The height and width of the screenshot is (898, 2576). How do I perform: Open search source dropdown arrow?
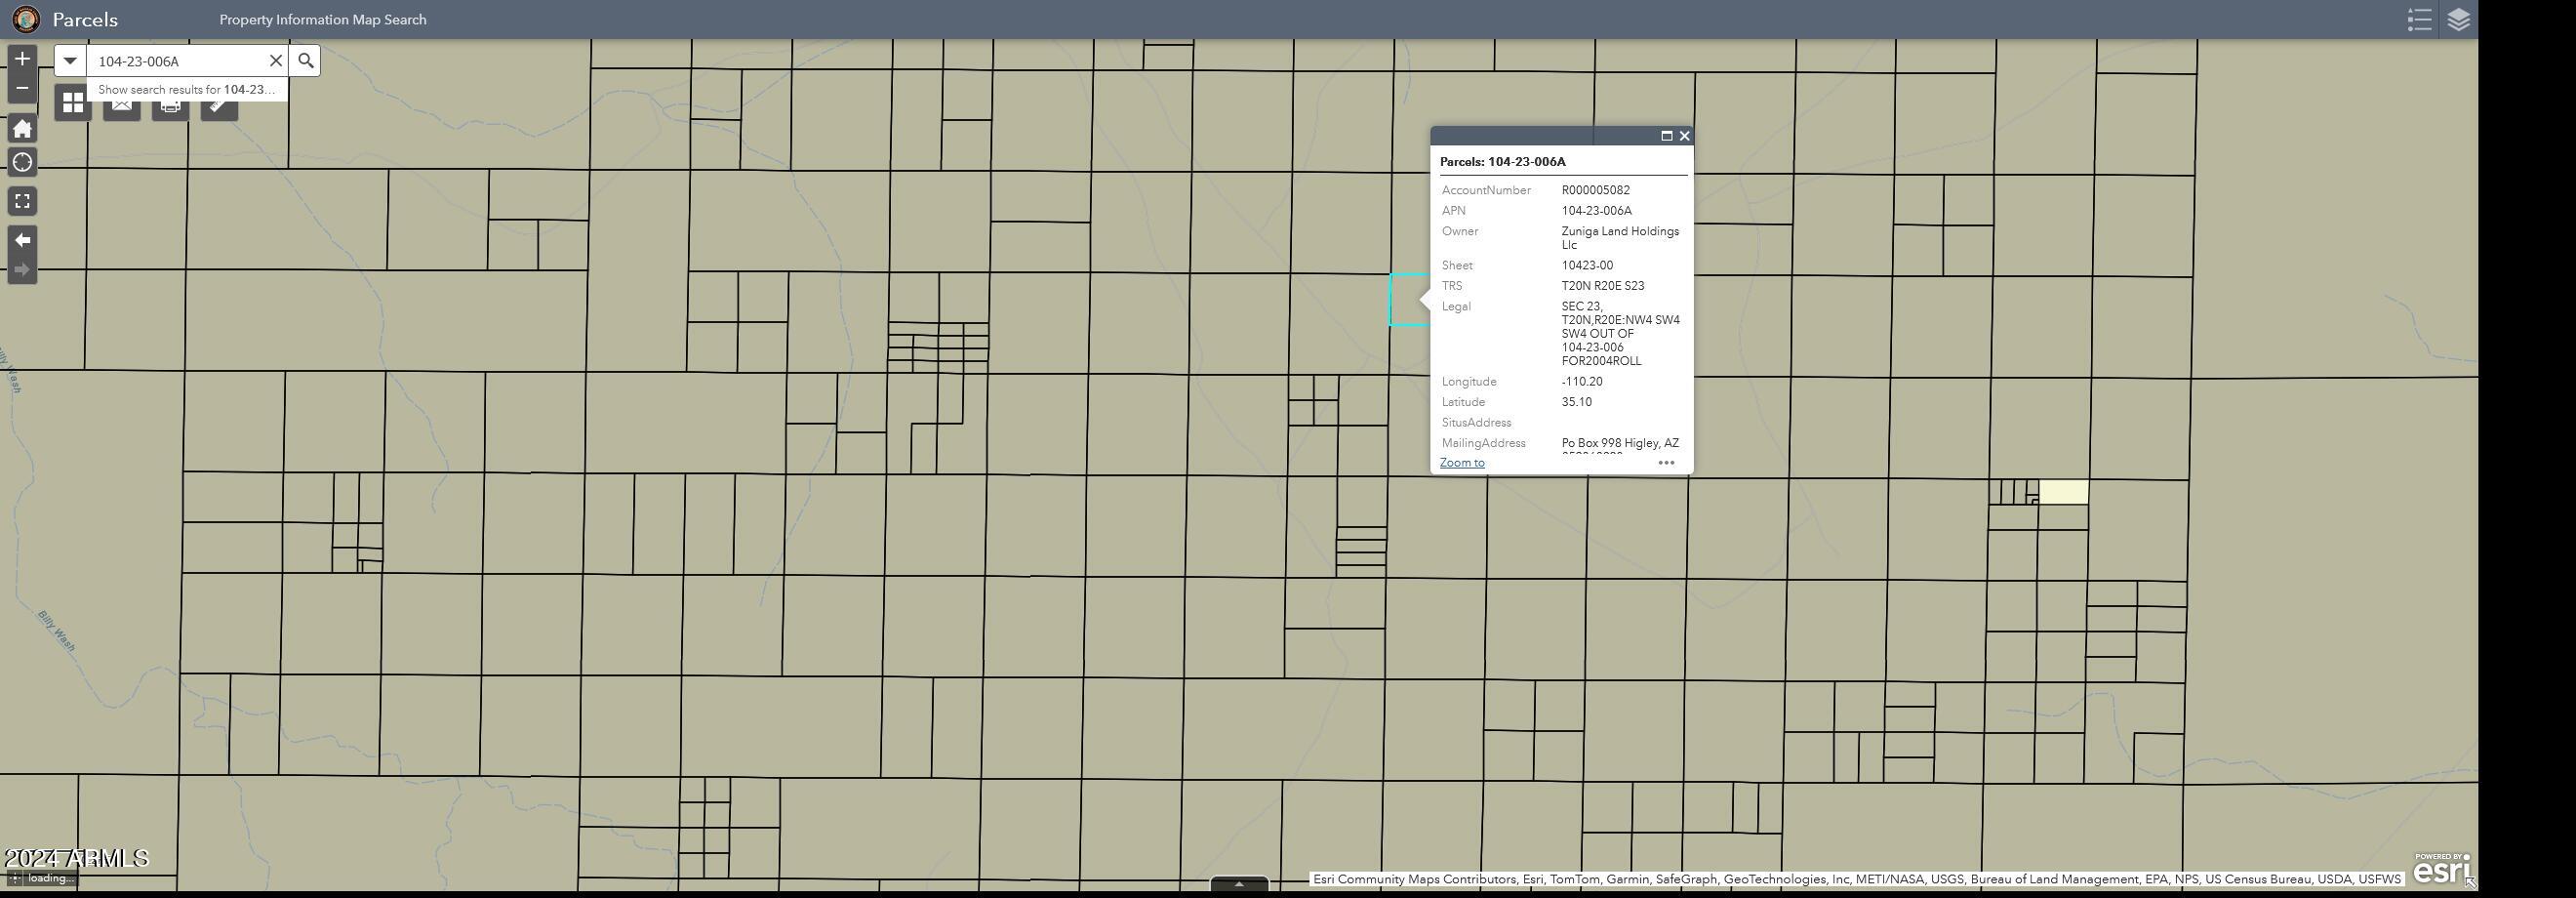pyautogui.click(x=70, y=61)
